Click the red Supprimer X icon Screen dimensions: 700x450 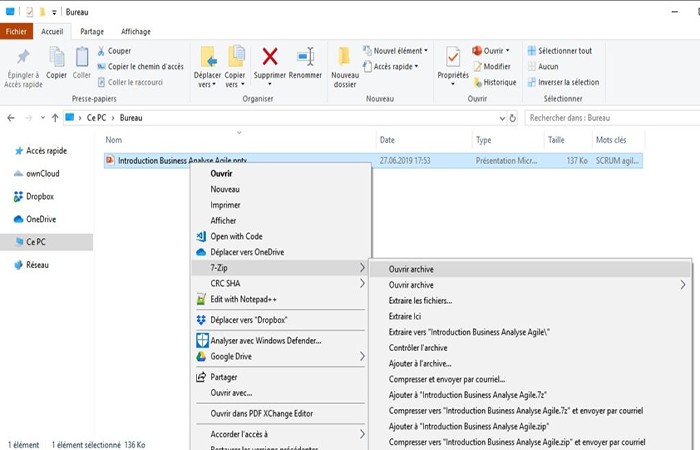pos(270,57)
